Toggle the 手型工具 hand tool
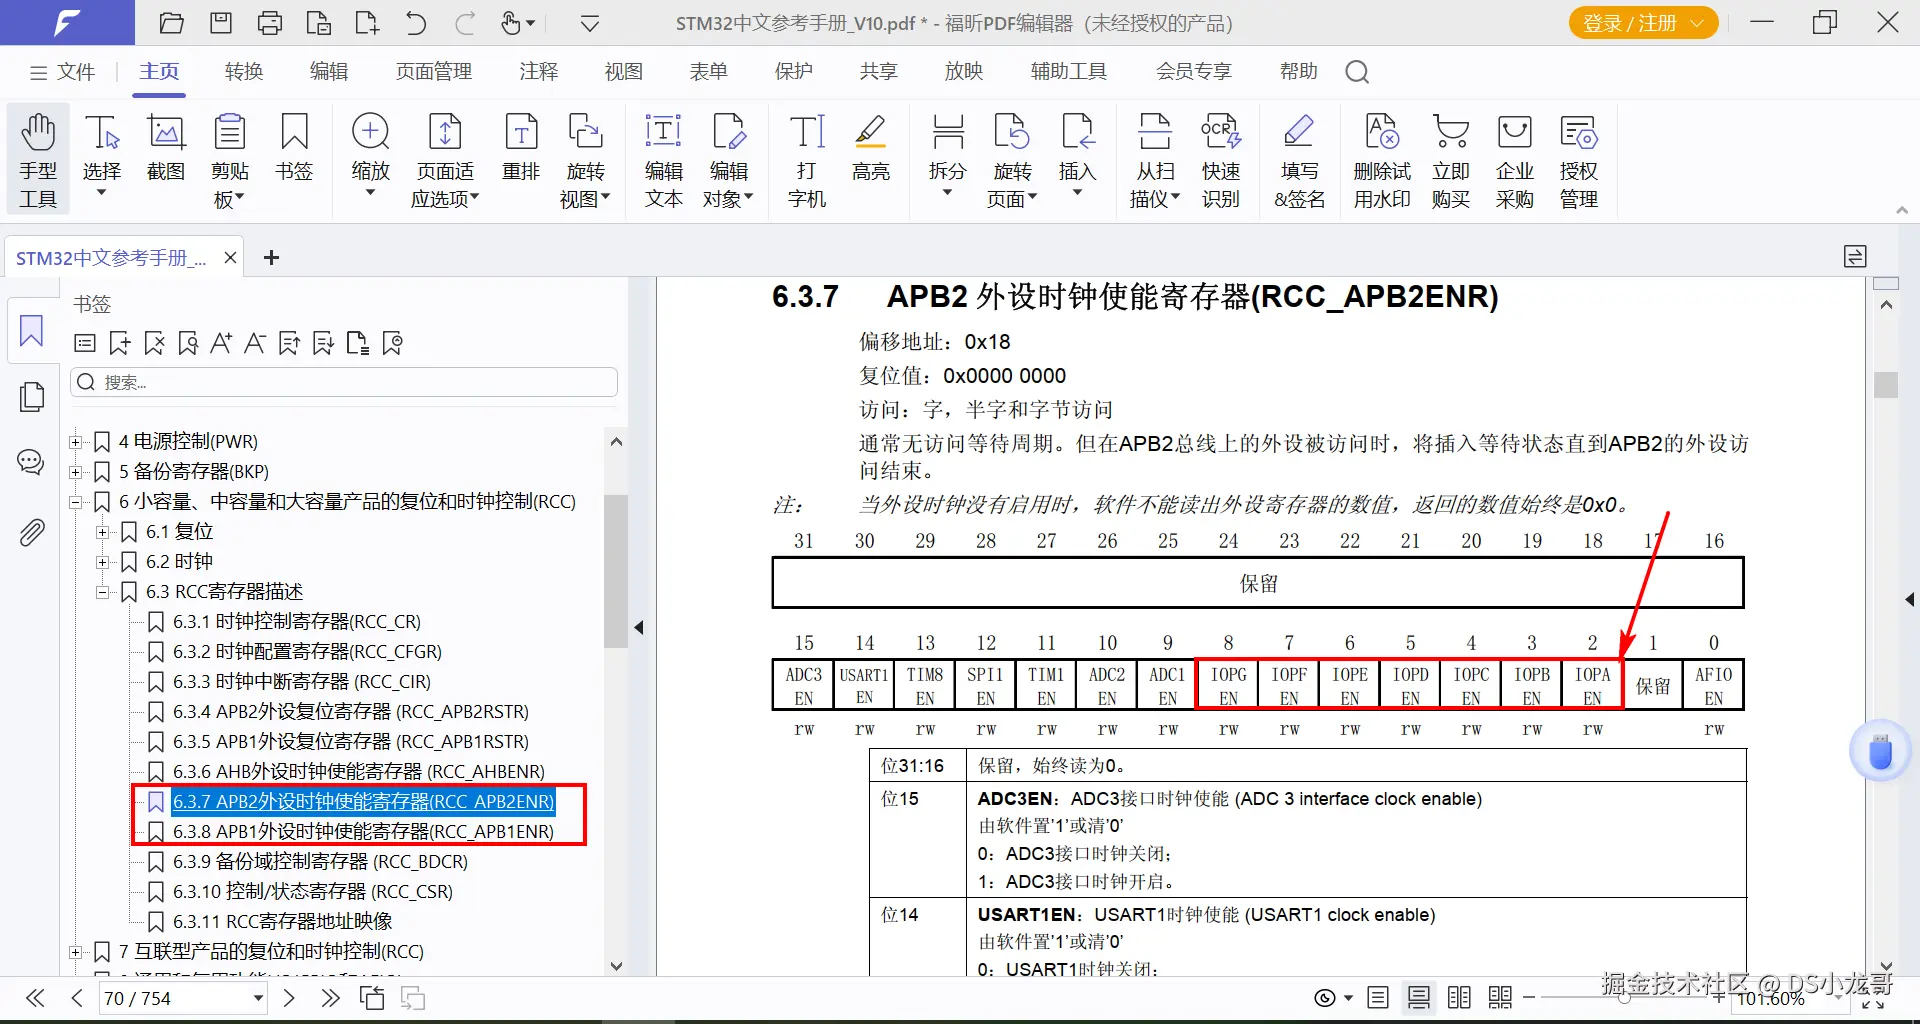The image size is (1920, 1024). pyautogui.click(x=38, y=160)
